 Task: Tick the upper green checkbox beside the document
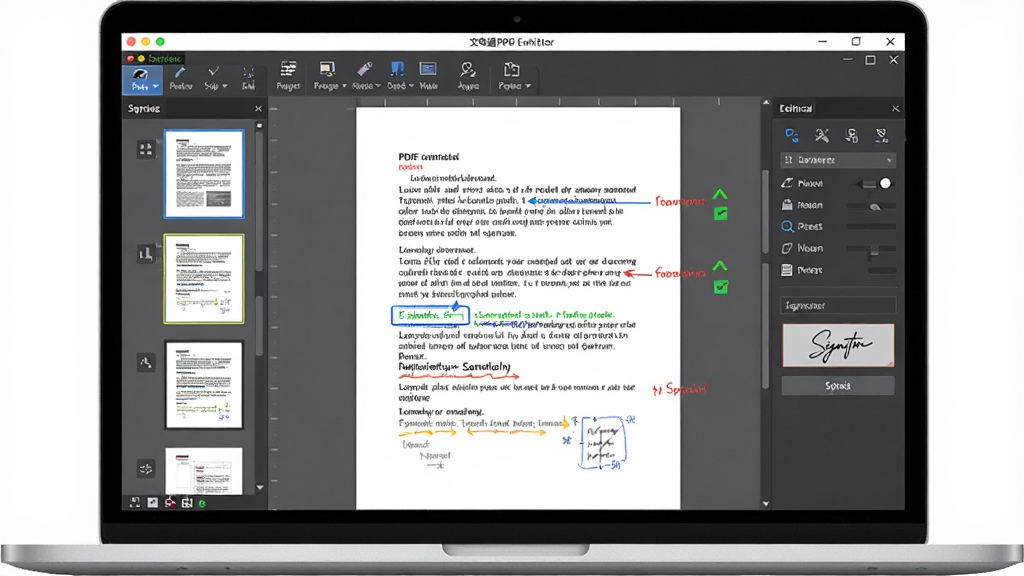(x=720, y=214)
